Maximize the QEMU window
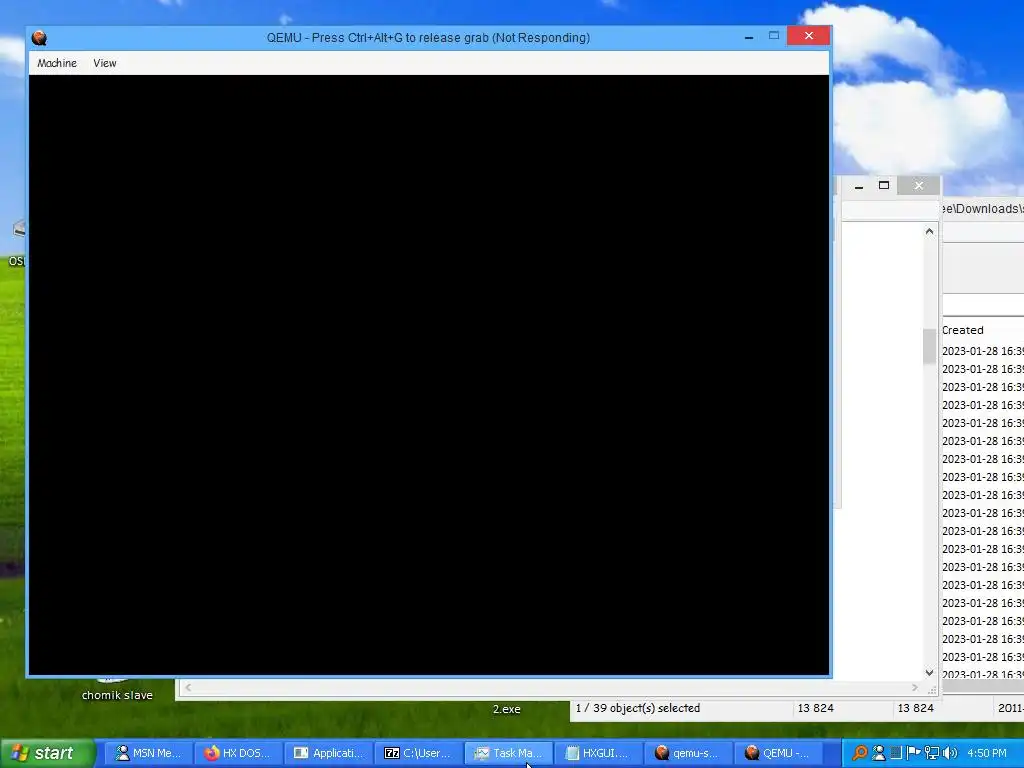The height and width of the screenshot is (768, 1024). pyautogui.click(x=774, y=36)
